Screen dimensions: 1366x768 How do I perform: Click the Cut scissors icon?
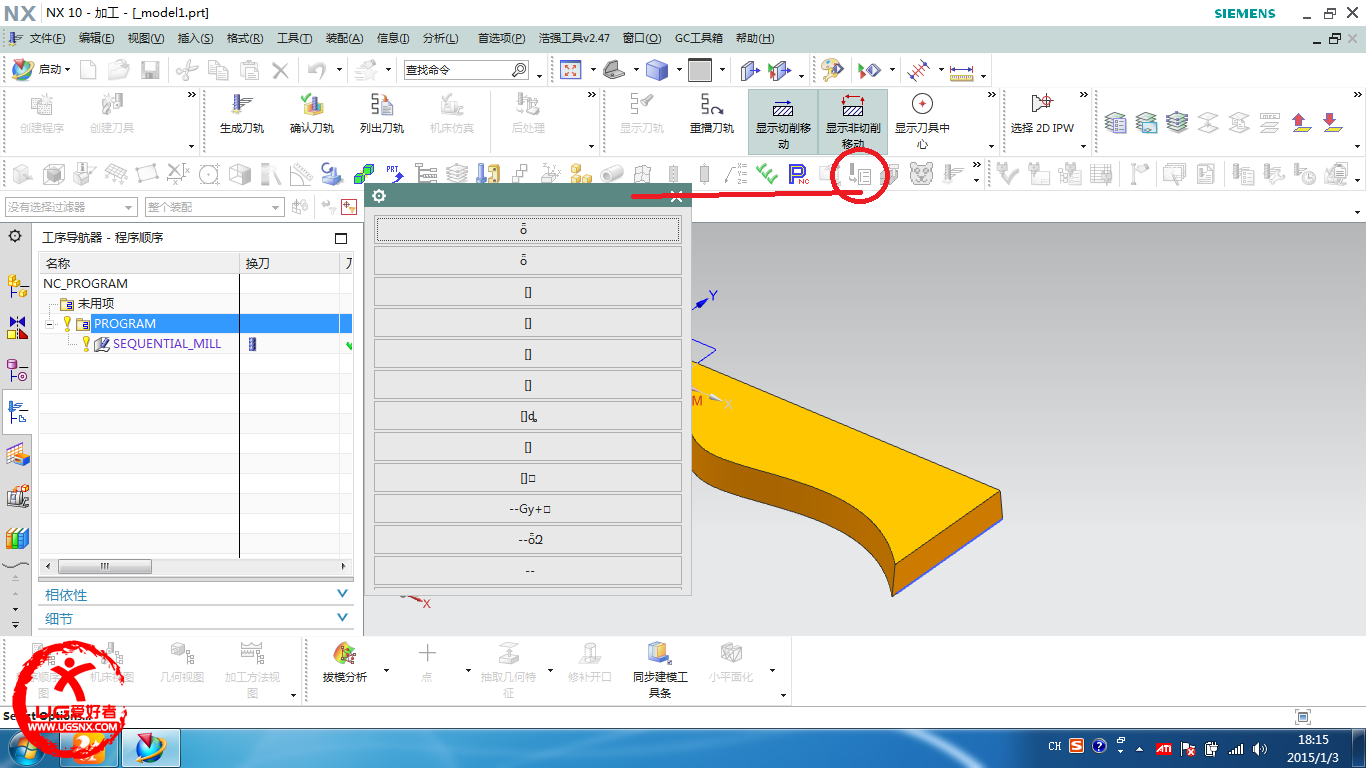point(187,70)
